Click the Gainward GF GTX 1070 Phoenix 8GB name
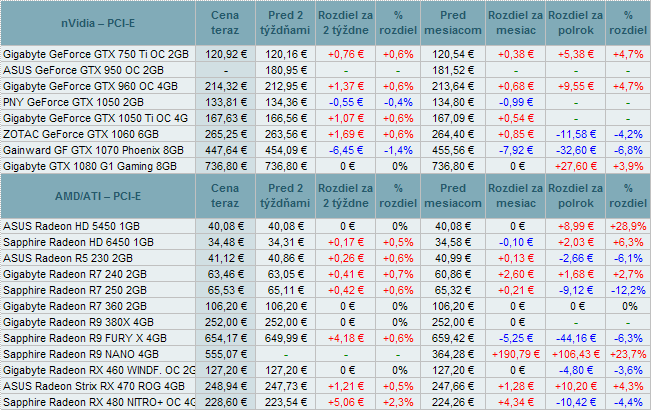Viewport: 651px width, 410px height. click(93, 150)
